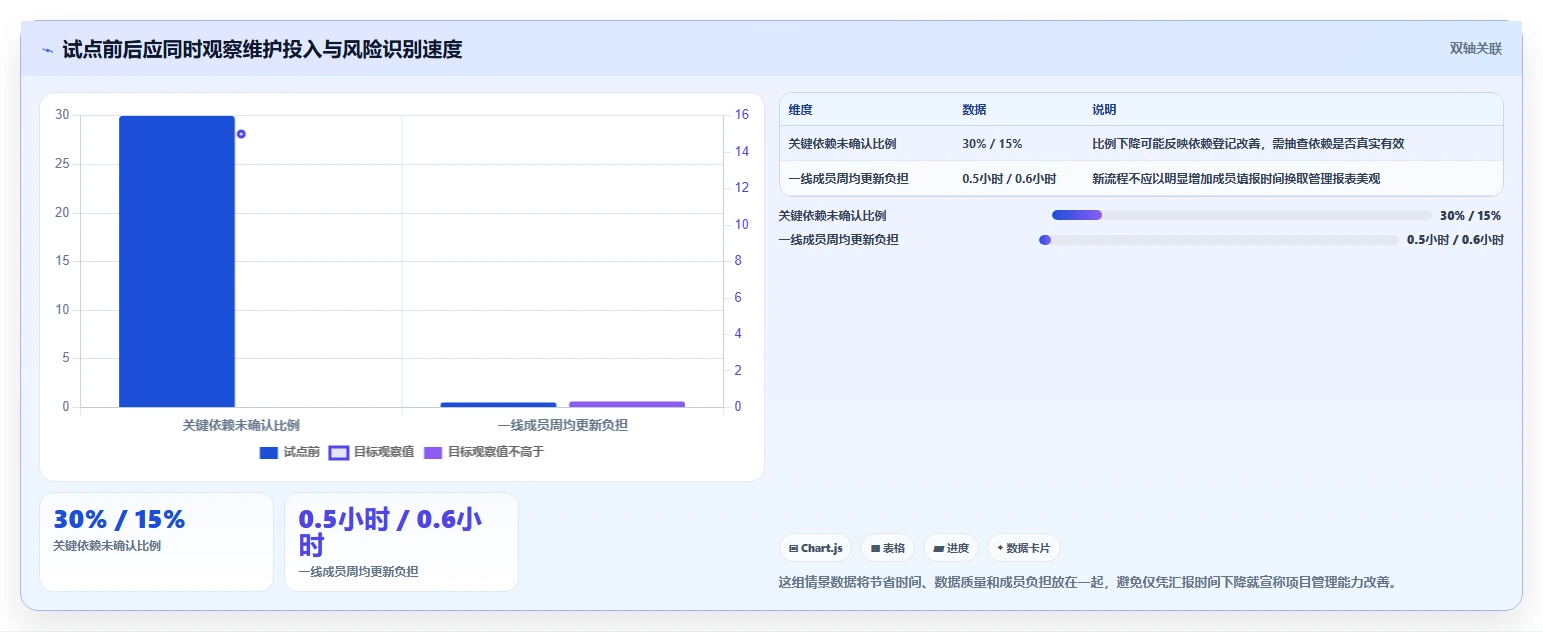Click the lightning icon beside the title
1543x632 pixels.
[x=47, y=50]
